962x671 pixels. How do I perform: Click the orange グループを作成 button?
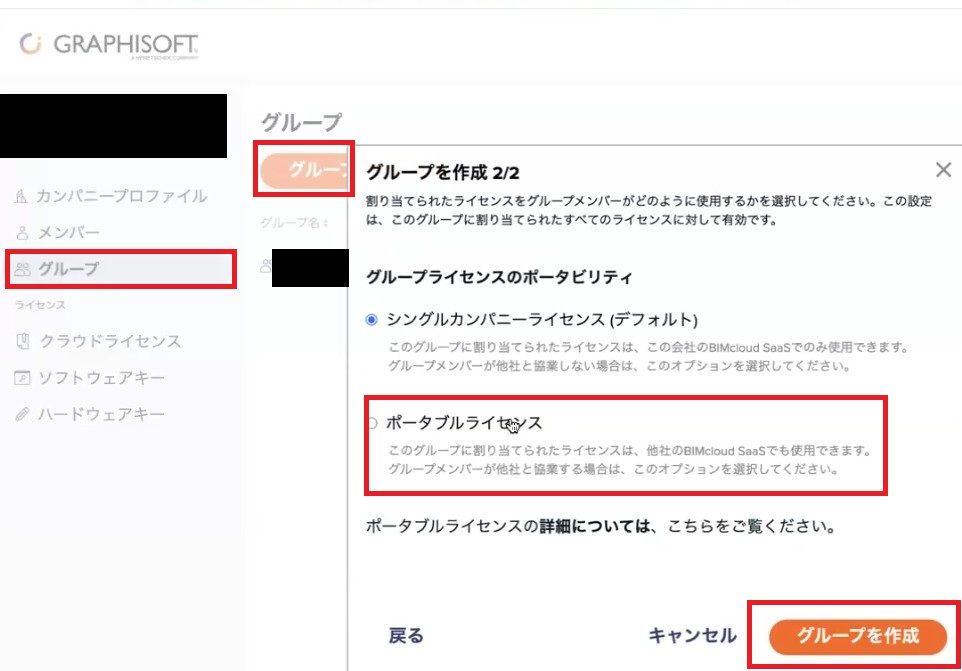[858, 636]
